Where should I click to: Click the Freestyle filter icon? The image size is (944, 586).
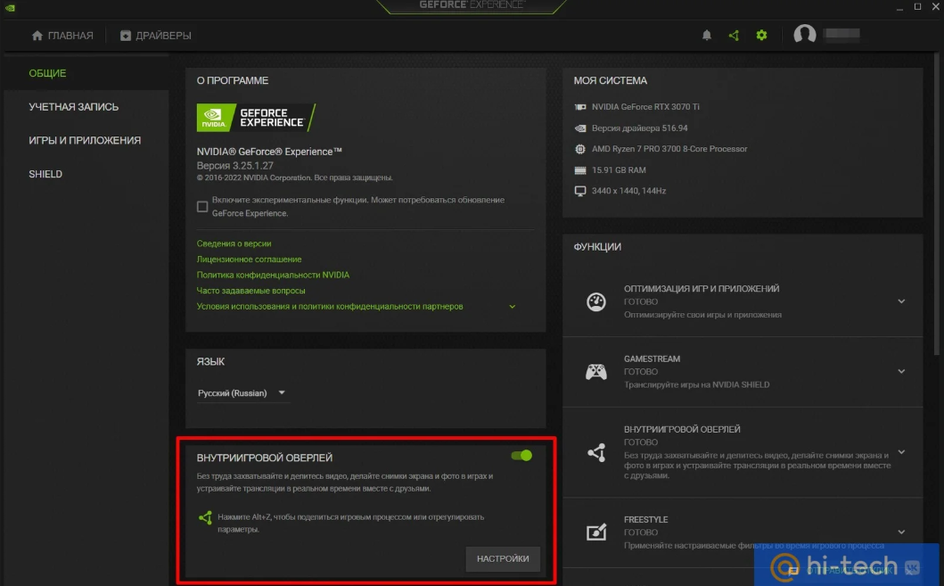pyautogui.click(x=596, y=532)
